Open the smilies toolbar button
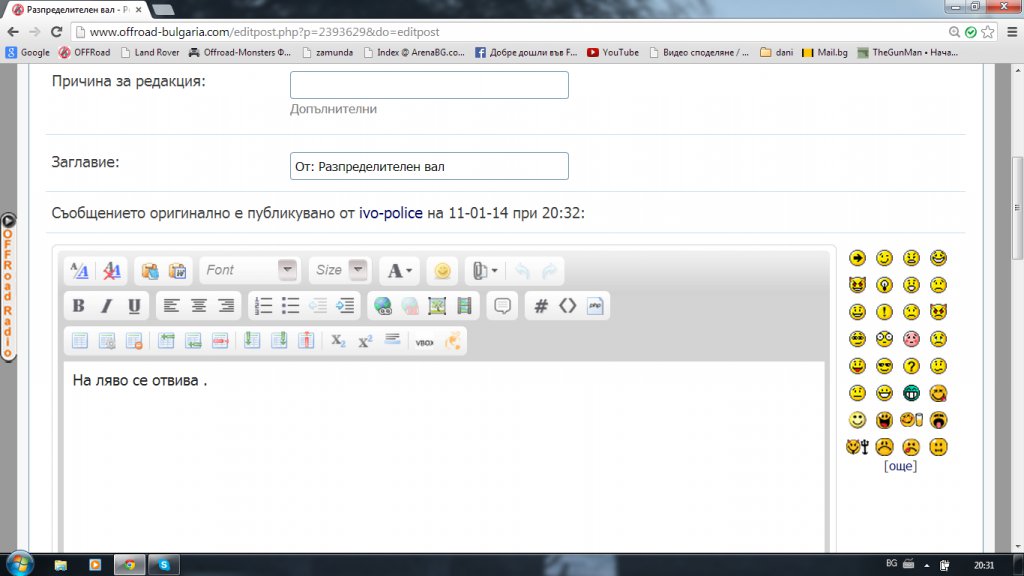This screenshot has height=576, width=1024. click(x=442, y=270)
